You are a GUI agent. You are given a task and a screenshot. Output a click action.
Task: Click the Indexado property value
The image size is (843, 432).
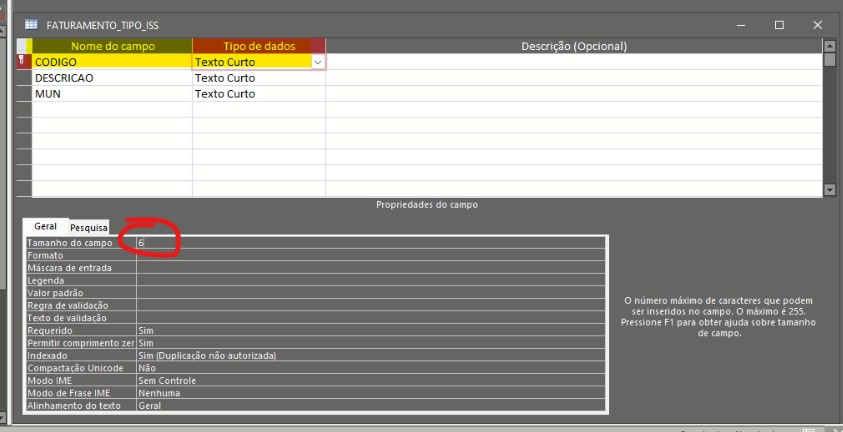click(x=370, y=355)
